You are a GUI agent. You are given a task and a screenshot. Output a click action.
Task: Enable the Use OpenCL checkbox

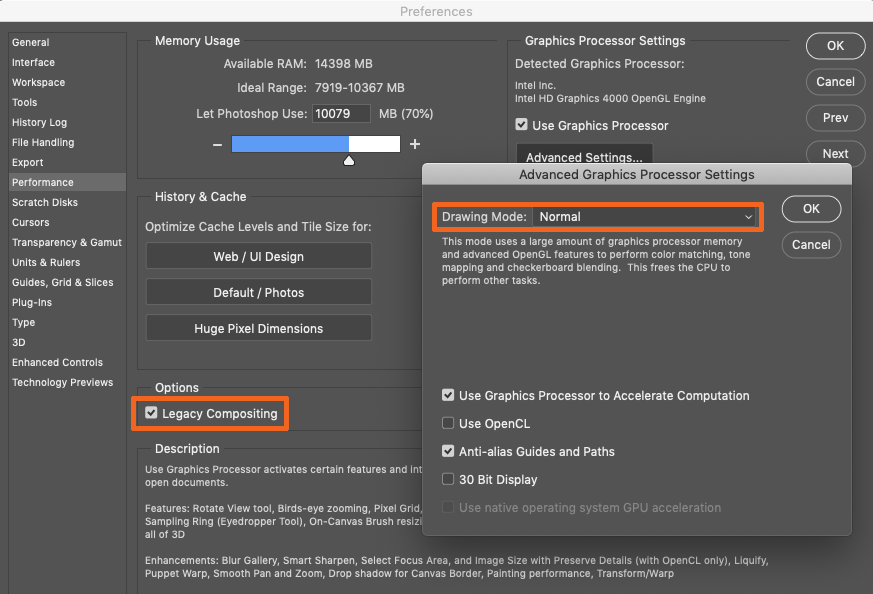[448, 423]
